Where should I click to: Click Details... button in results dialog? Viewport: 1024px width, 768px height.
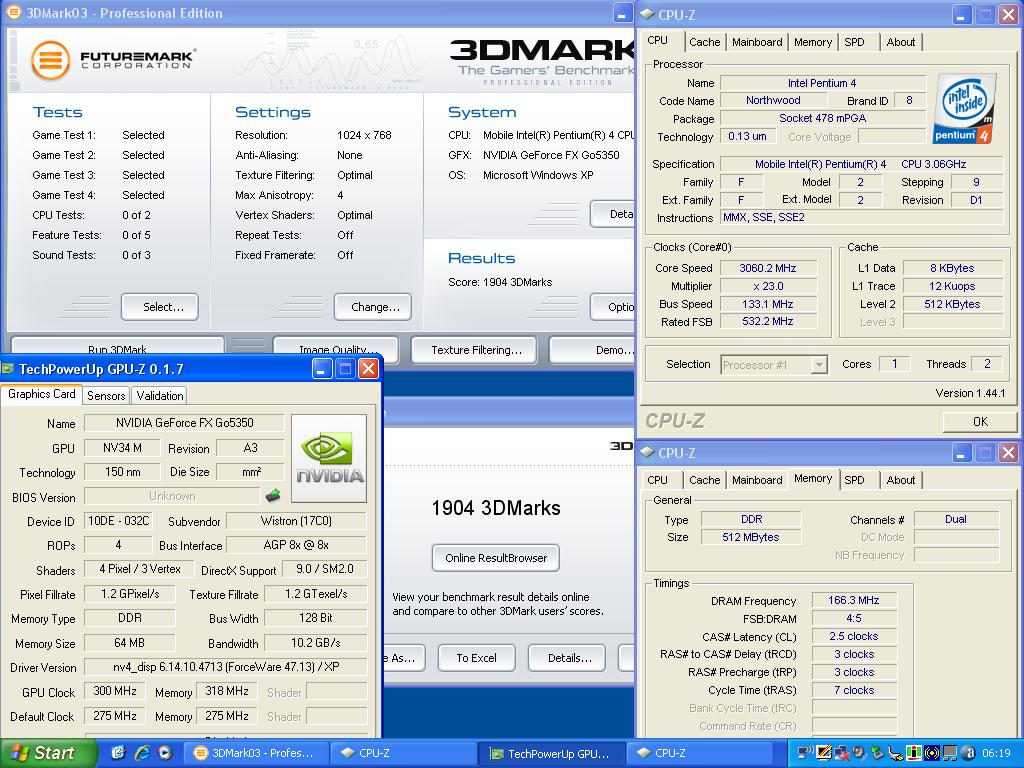coord(567,658)
